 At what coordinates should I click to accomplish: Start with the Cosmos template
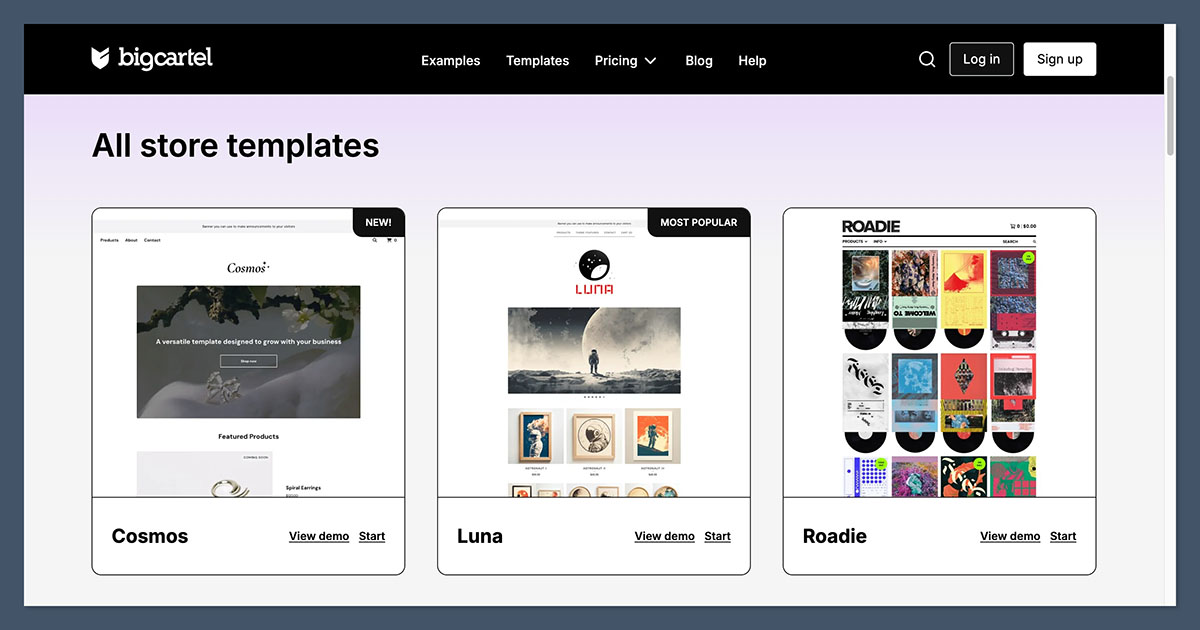[x=372, y=536]
